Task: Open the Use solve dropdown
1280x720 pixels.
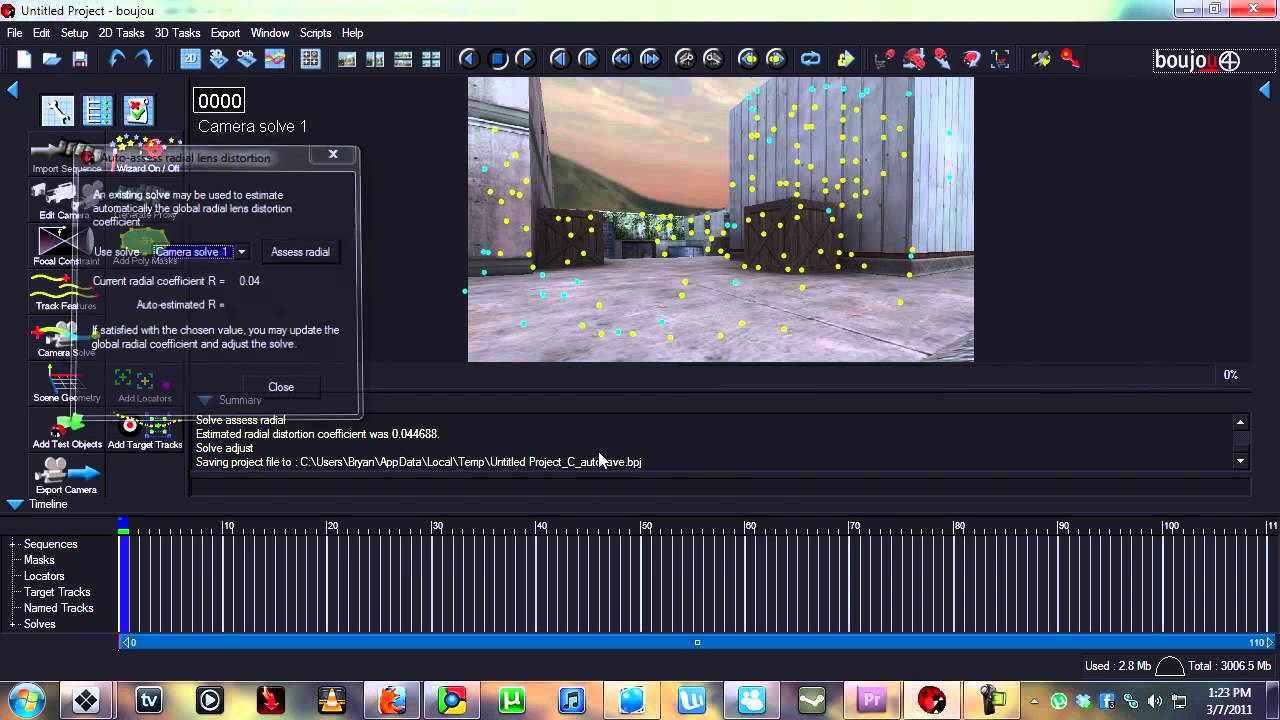Action: coord(241,252)
